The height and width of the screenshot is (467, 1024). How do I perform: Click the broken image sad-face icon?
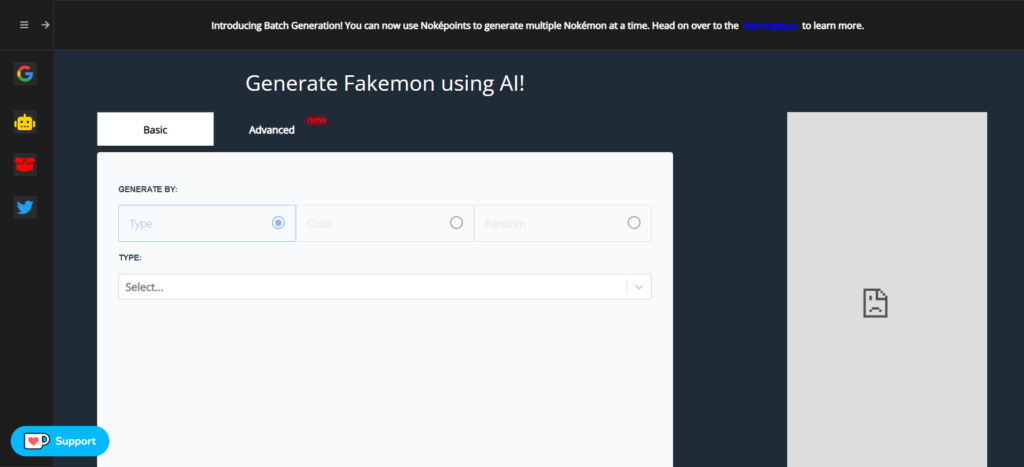pos(875,303)
